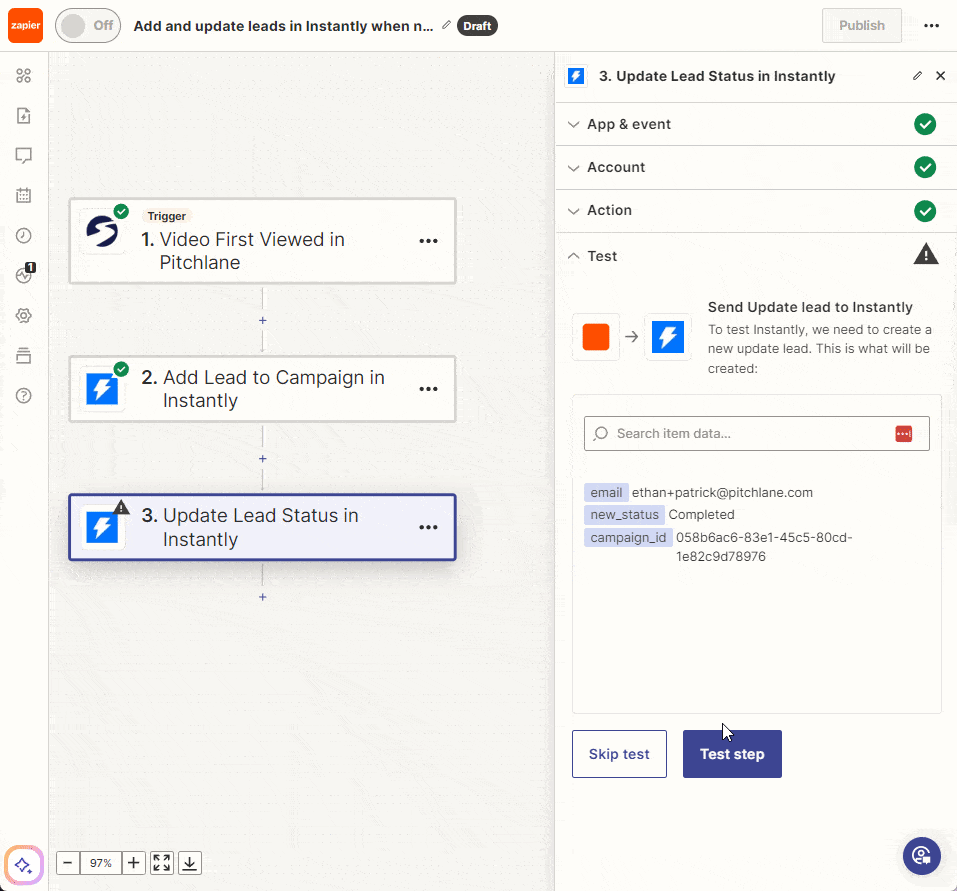Open the activity icon with badge 1
957x891 pixels.
[24, 274]
